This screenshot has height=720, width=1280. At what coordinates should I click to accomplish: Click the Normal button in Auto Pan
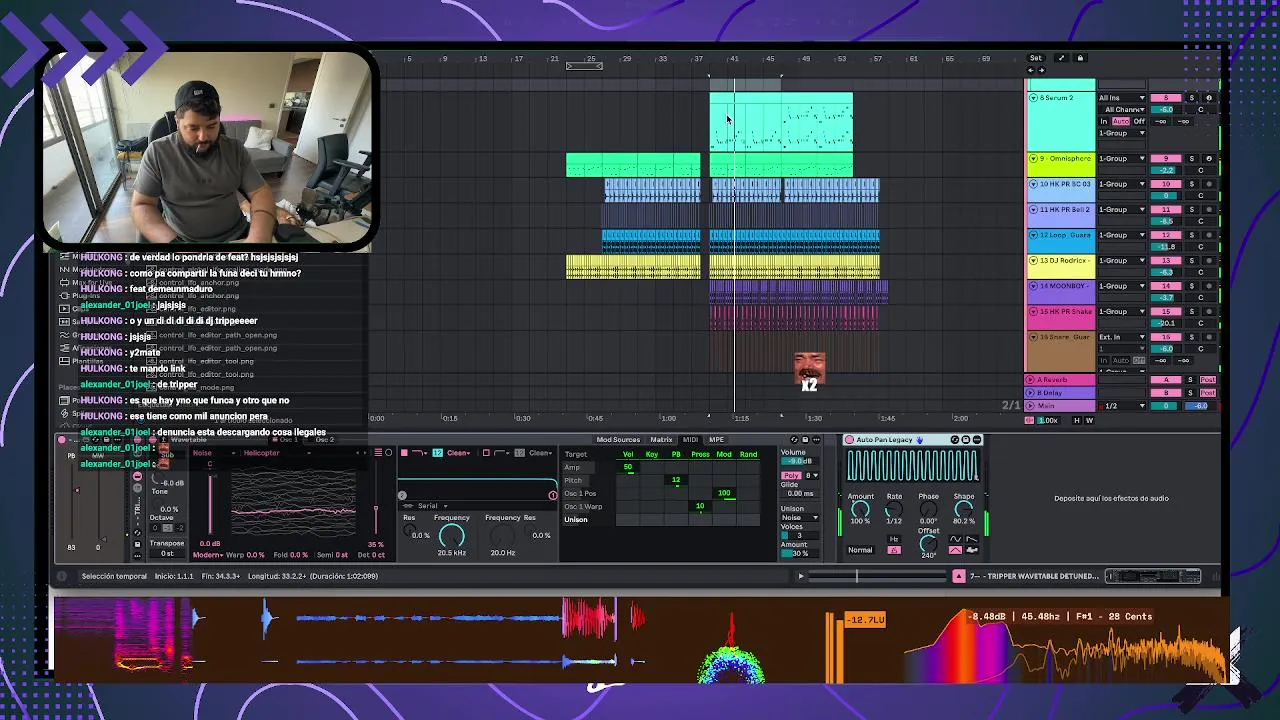(x=860, y=550)
